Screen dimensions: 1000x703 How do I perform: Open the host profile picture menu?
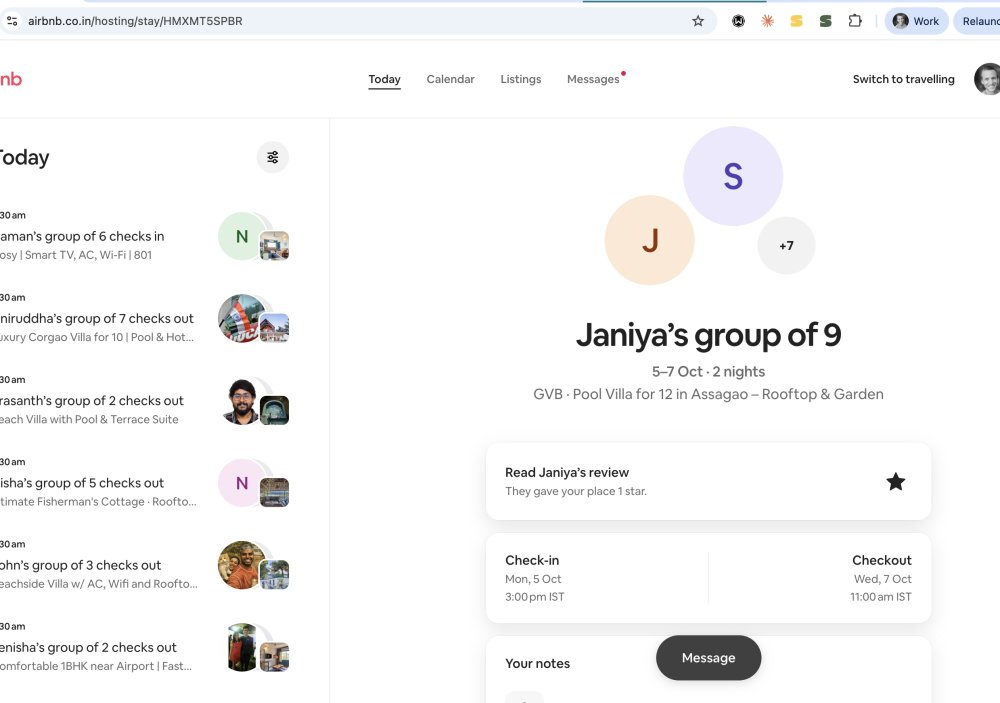pyautogui.click(x=987, y=79)
